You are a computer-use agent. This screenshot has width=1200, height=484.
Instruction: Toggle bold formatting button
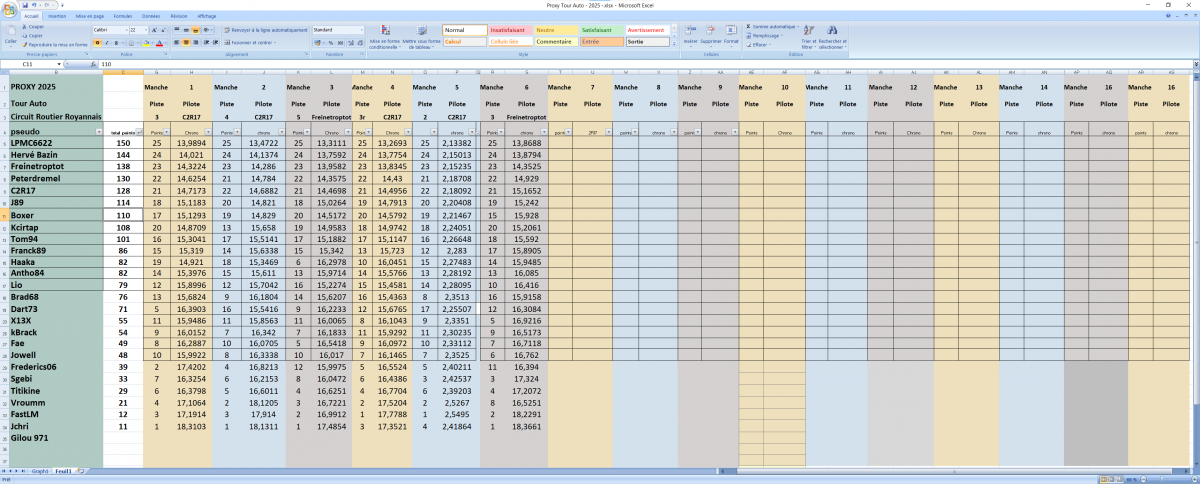pos(96,43)
